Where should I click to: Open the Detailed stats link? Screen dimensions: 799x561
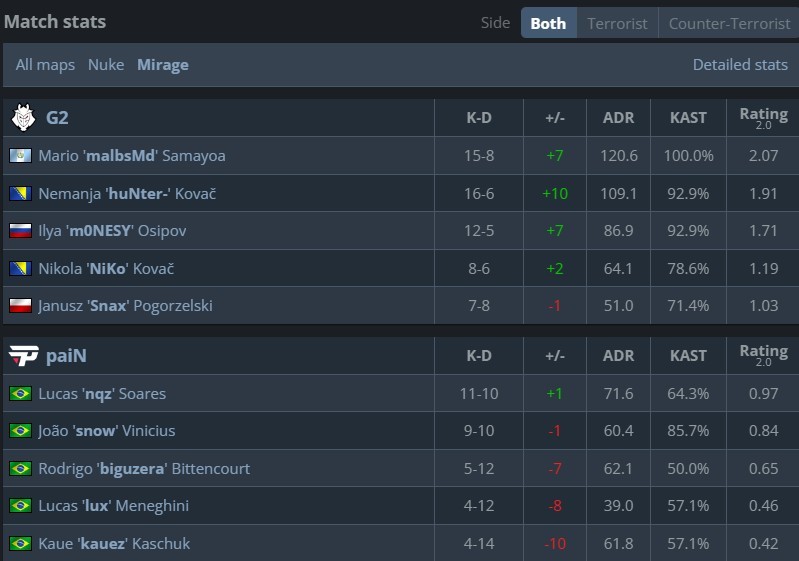point(740,65)
